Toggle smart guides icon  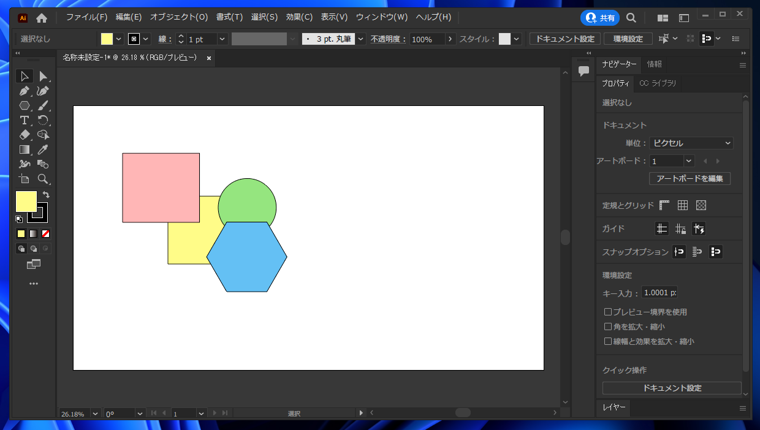(x=698, y=228)
